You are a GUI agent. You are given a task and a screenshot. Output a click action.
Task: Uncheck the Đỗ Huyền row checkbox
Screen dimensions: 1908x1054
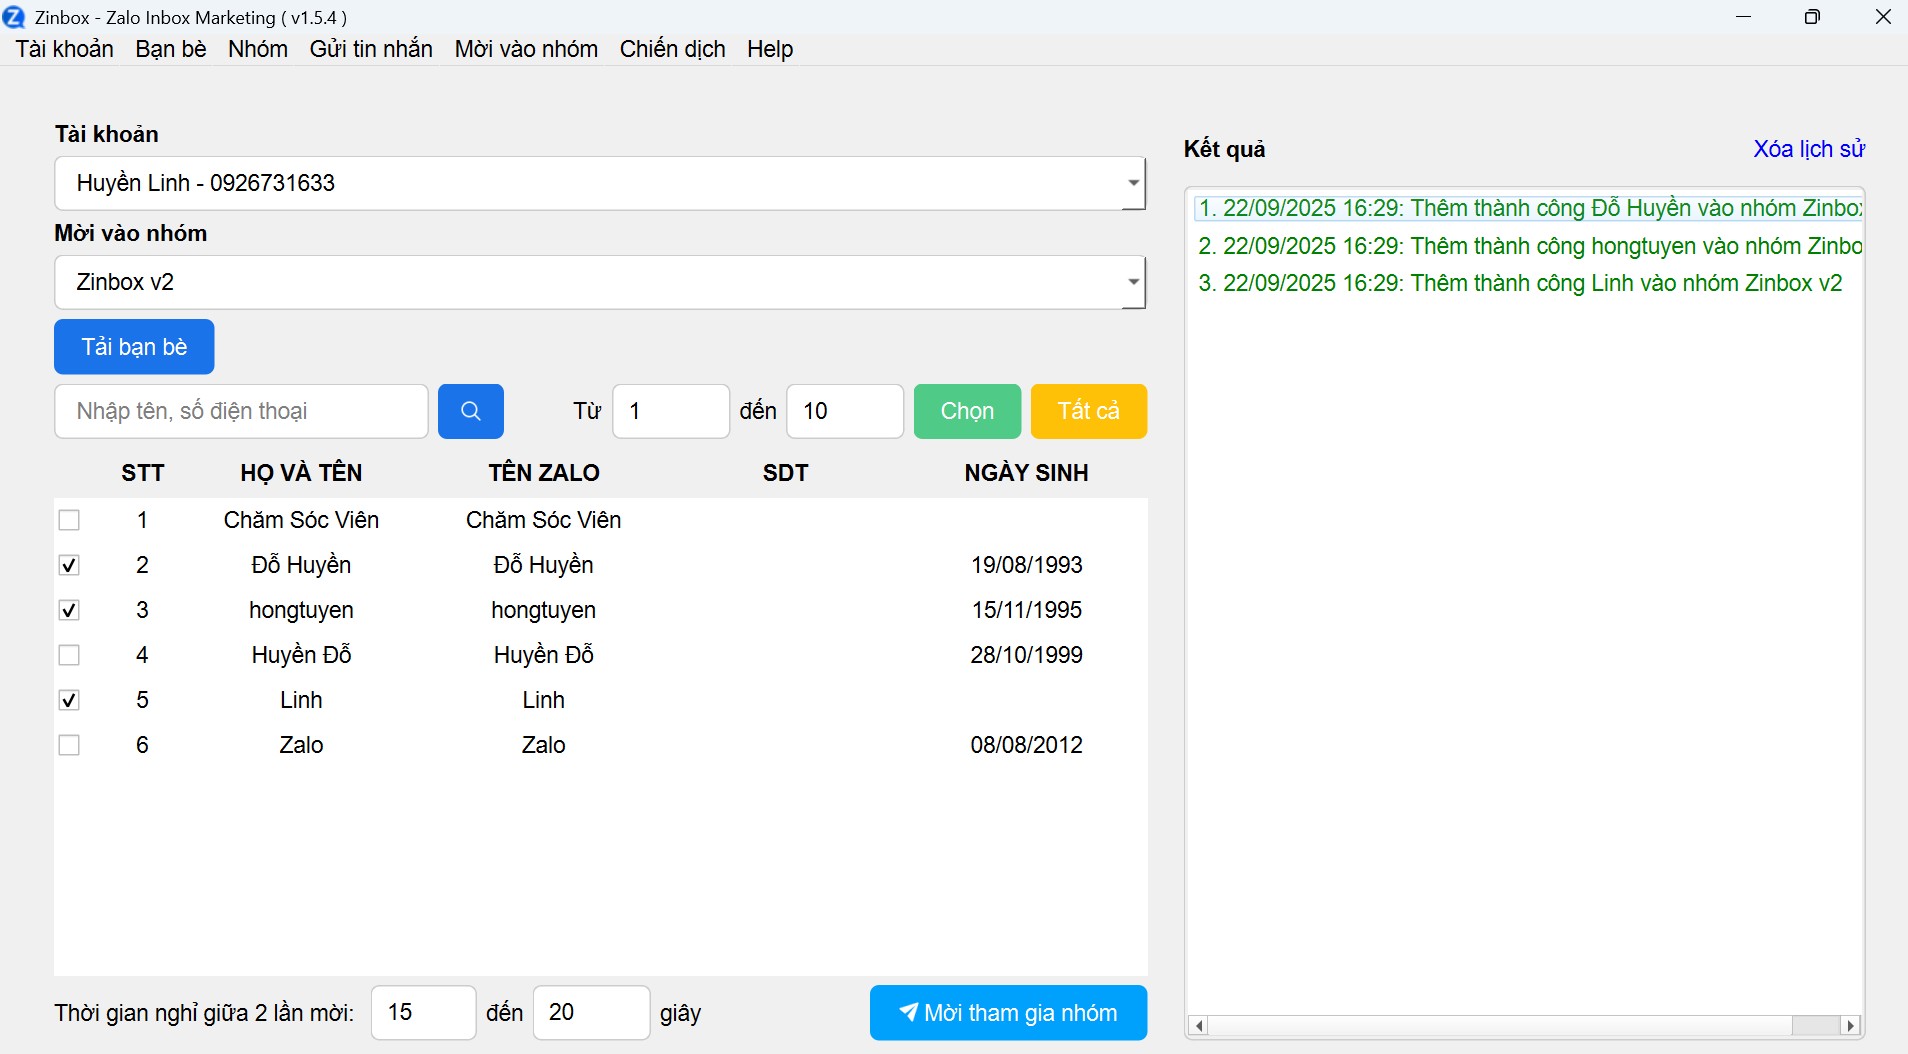click(x=69, y=565)
